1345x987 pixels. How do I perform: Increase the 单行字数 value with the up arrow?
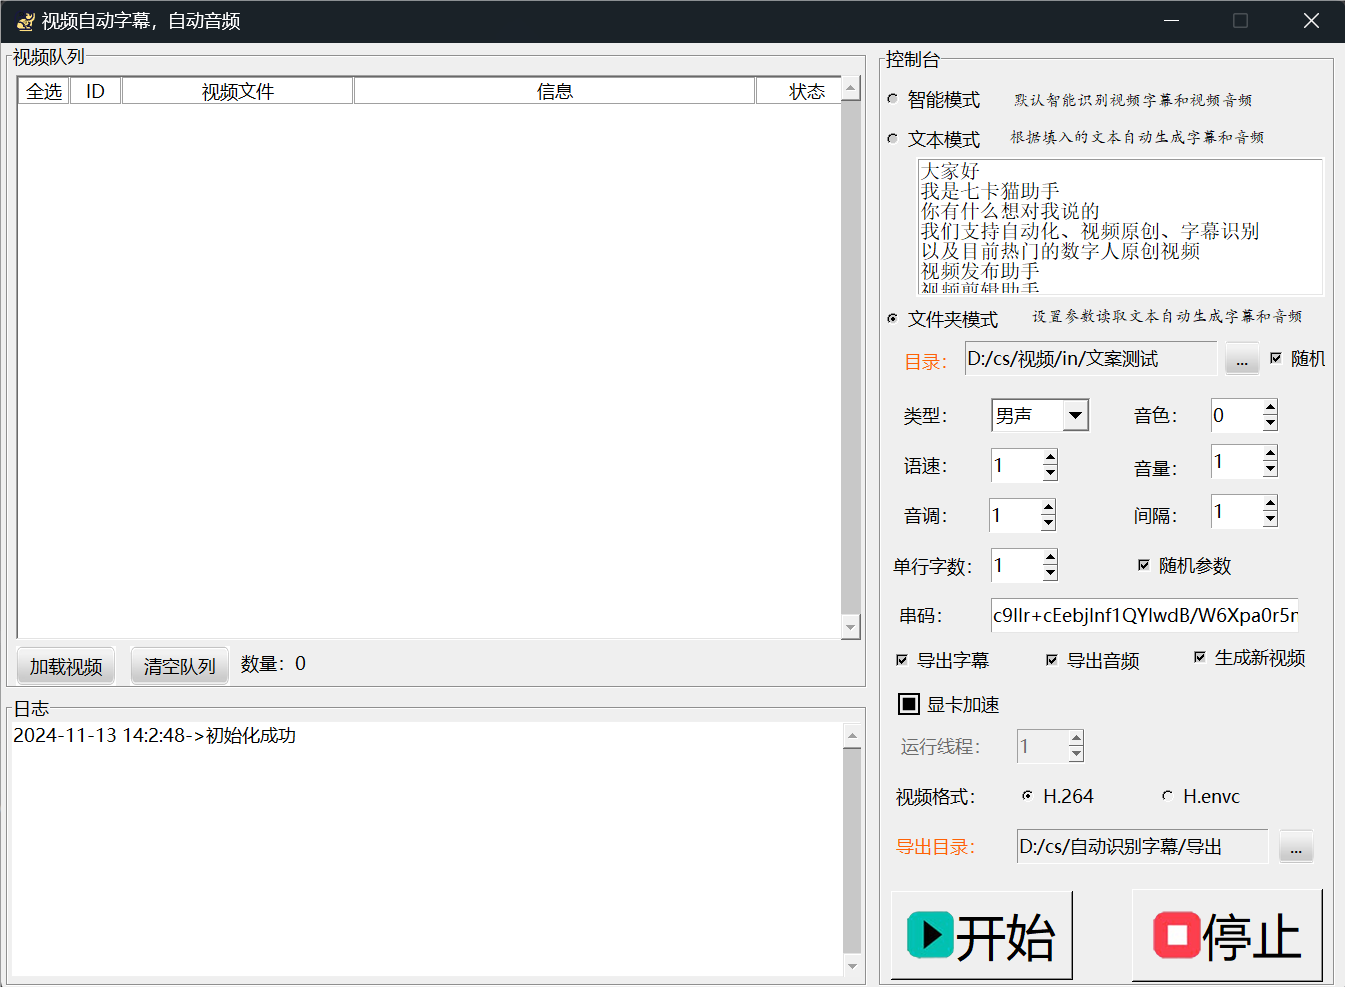point(1050,557)
